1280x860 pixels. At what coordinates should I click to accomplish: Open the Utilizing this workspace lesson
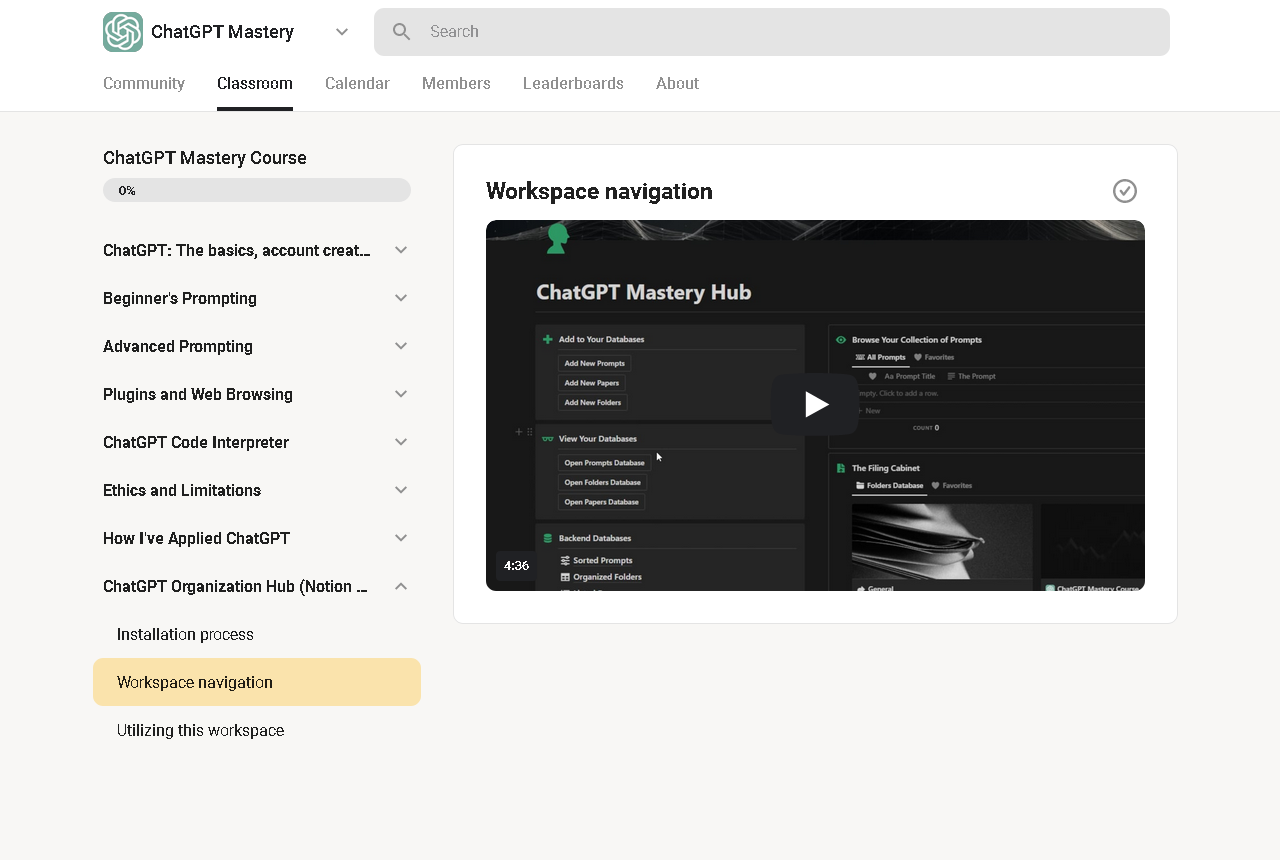pyautogui.click(x=200, y=730)
